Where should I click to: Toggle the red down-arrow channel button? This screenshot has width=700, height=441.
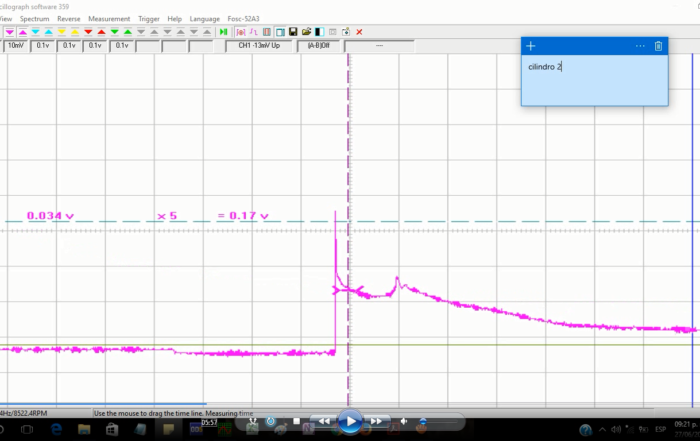pos(87,32)
